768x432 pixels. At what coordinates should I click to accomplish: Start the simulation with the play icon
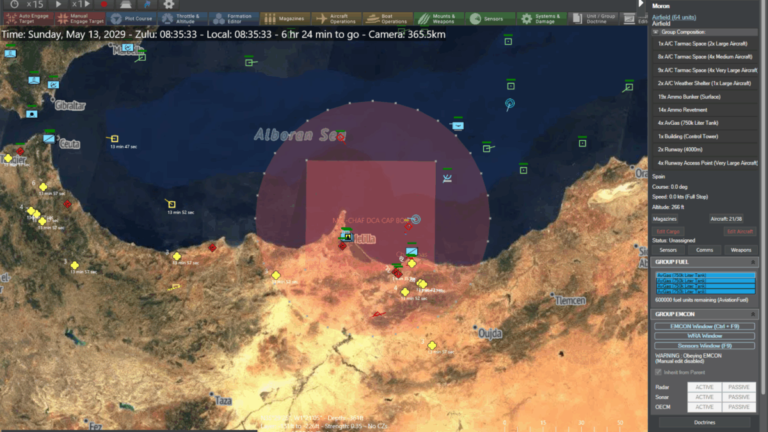click(58, 4)
